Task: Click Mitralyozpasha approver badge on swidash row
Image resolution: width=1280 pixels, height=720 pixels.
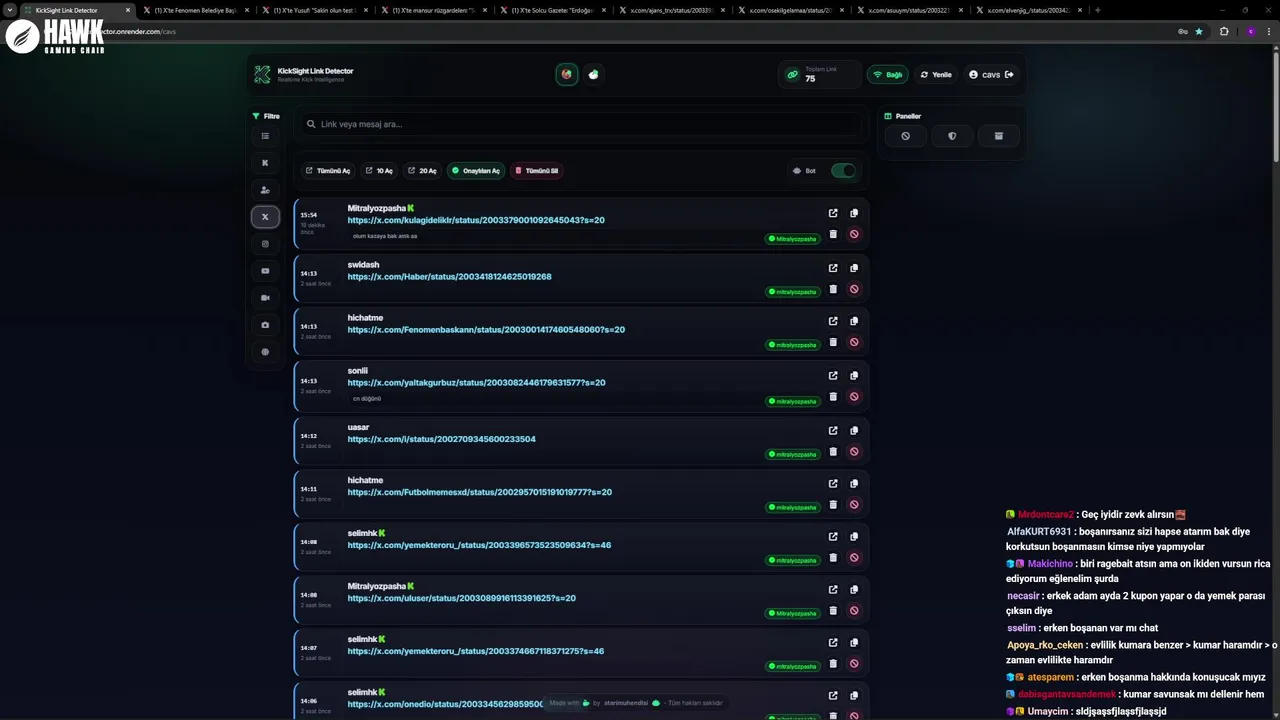Action: [x=792, y=292]
